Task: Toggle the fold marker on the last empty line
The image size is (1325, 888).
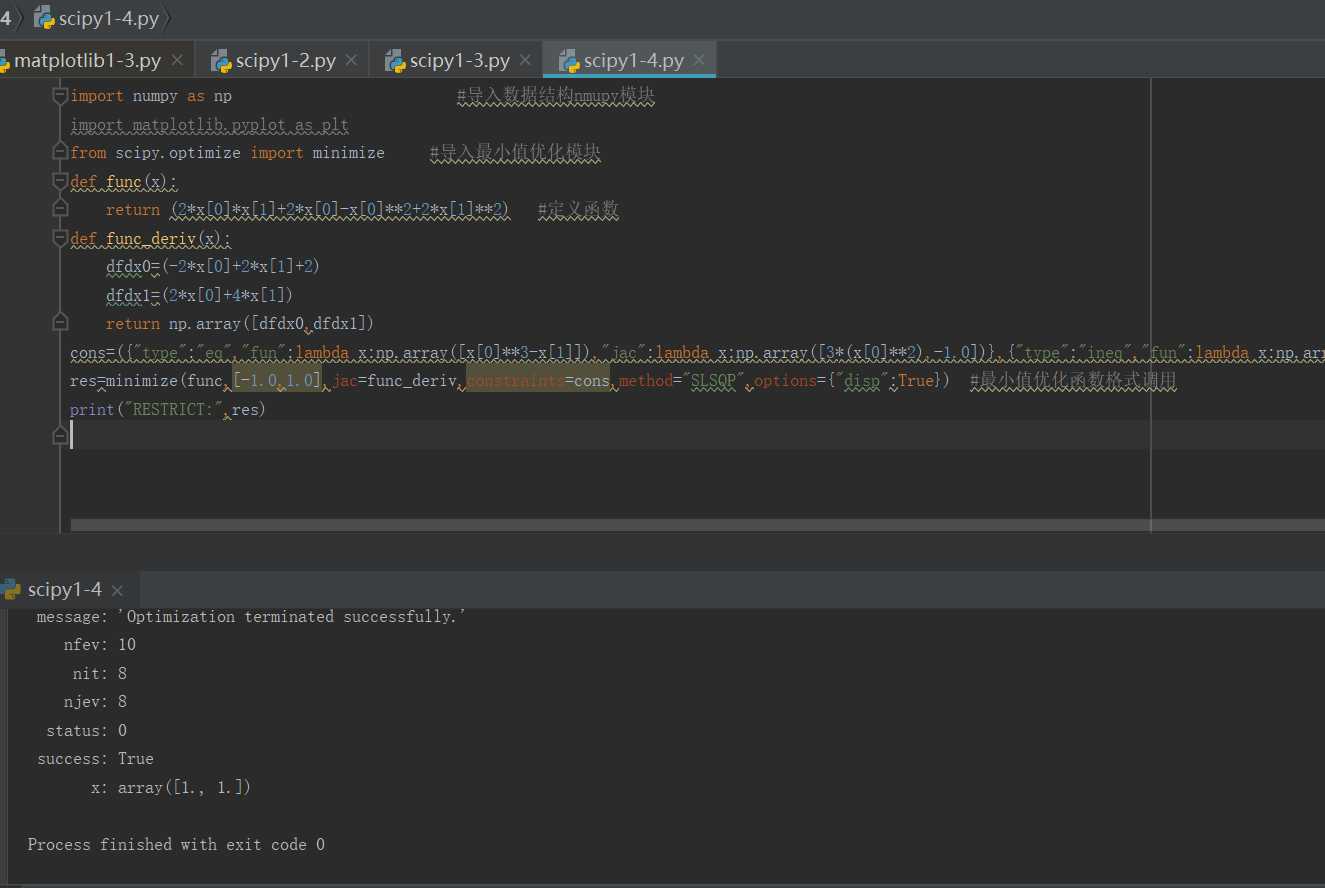Action: [x=59, y=435]
